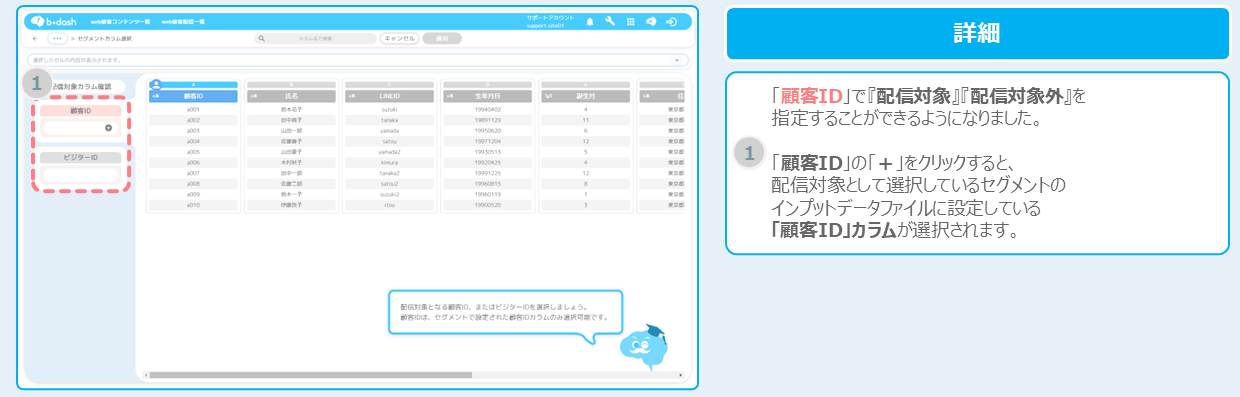Click the サポートアカウント account name

click(x=549, y=18)
